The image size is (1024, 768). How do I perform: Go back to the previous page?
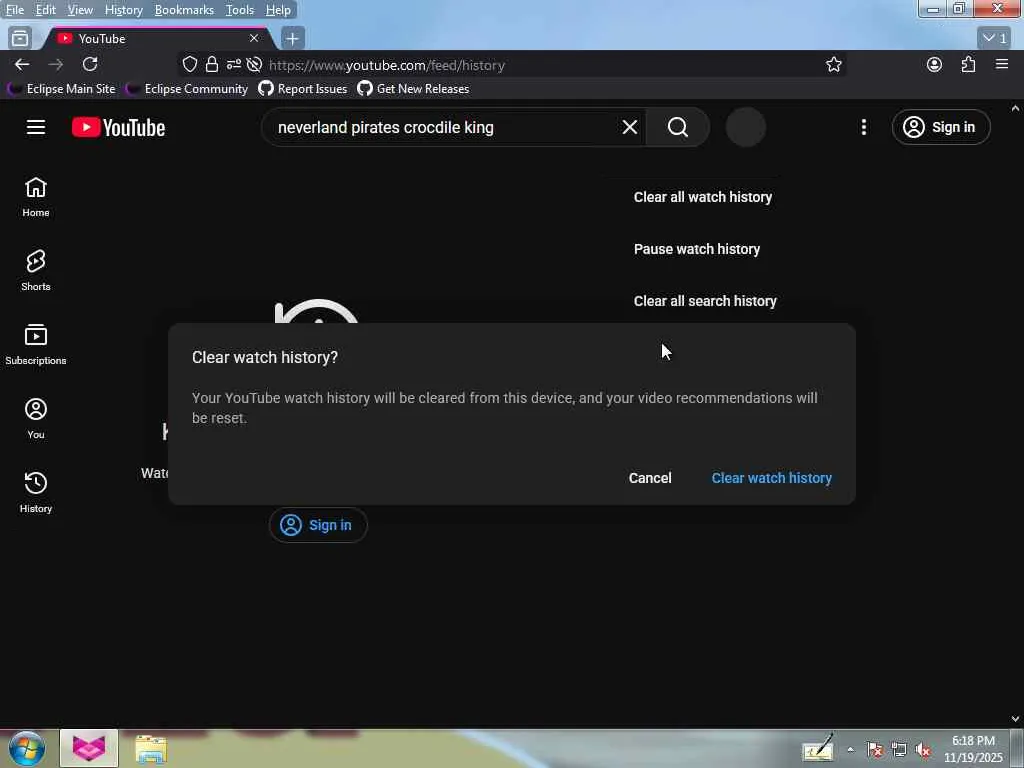click(x=22, y=65)
